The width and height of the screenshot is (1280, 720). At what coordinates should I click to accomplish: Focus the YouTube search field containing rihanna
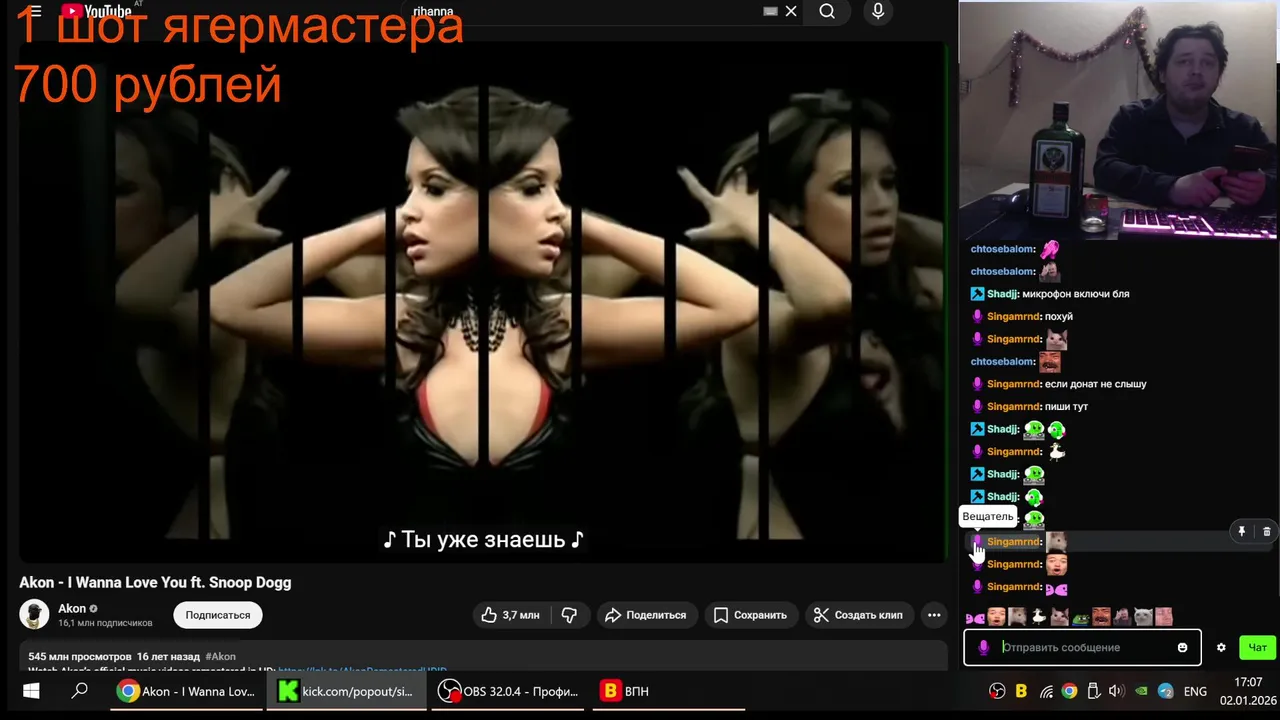585,12
